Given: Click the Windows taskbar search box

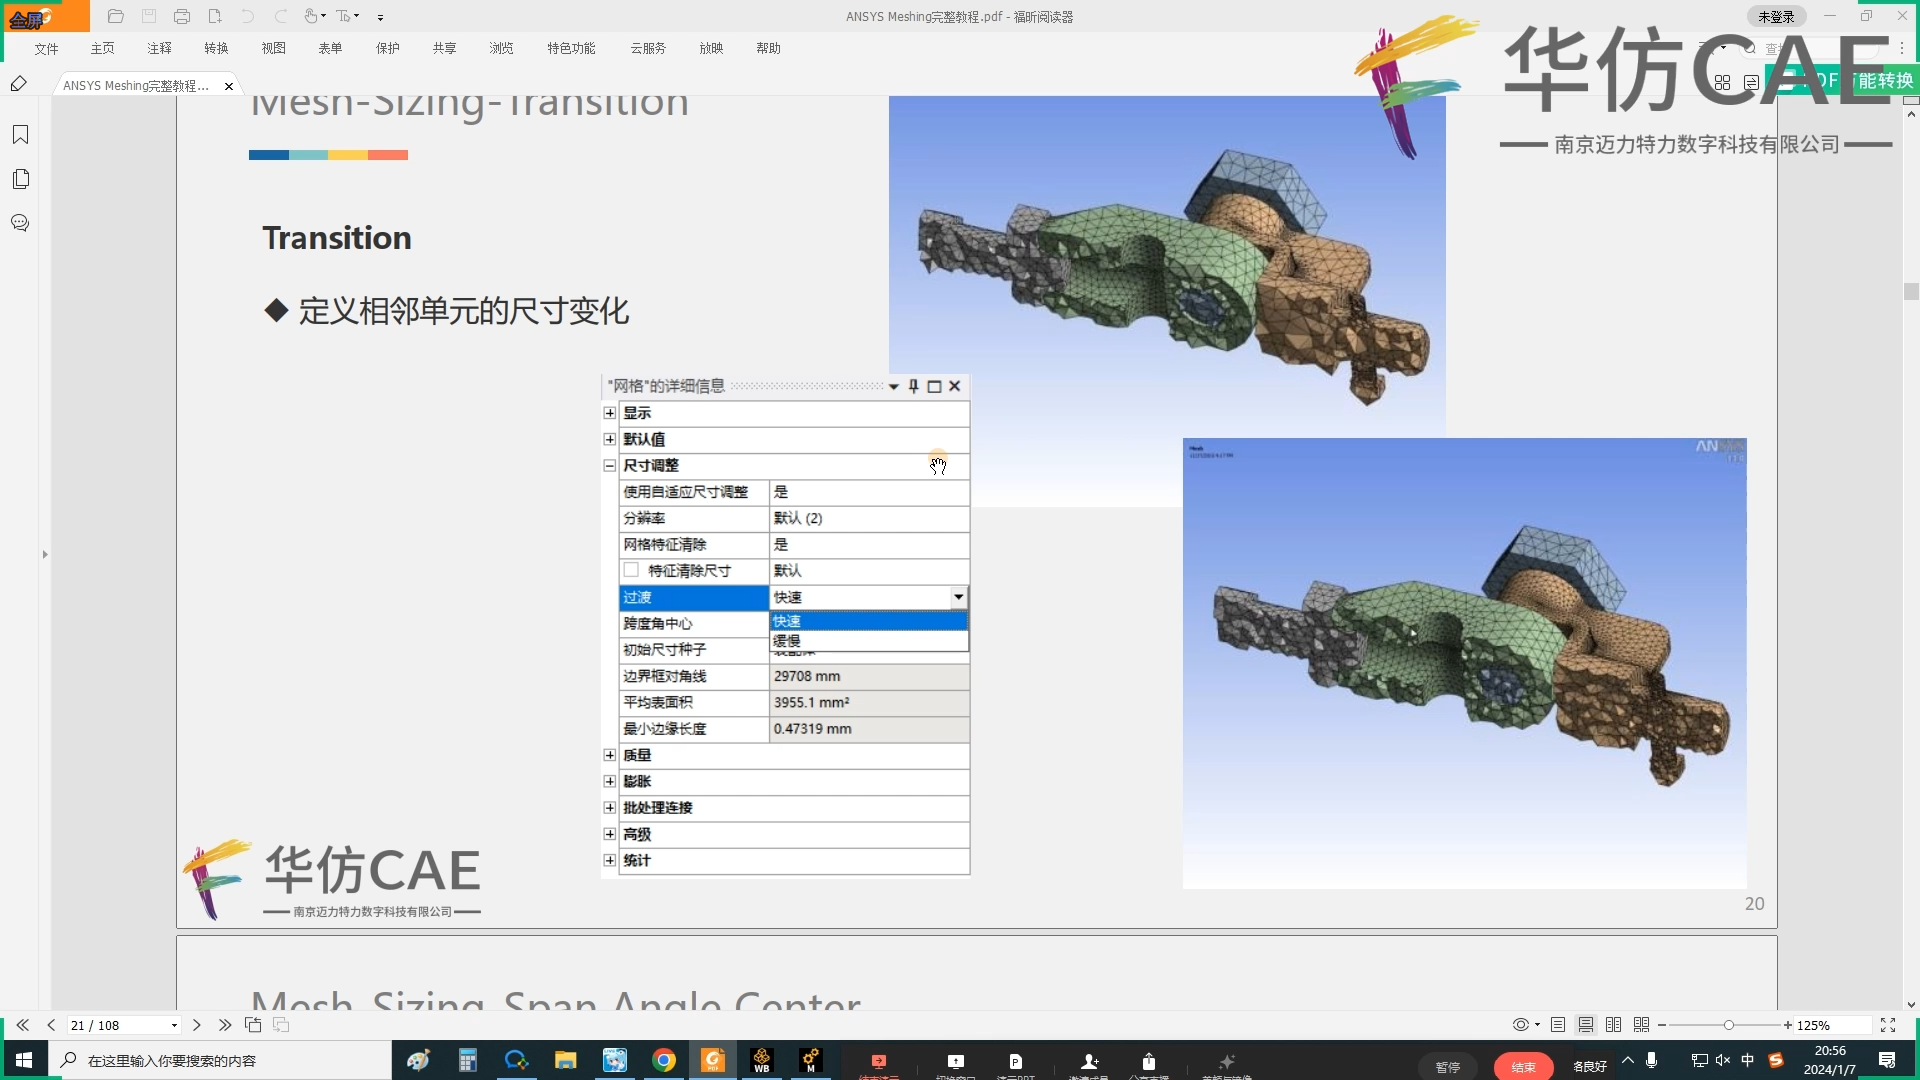Looking at the screenshot, I should coord(220,1060).
